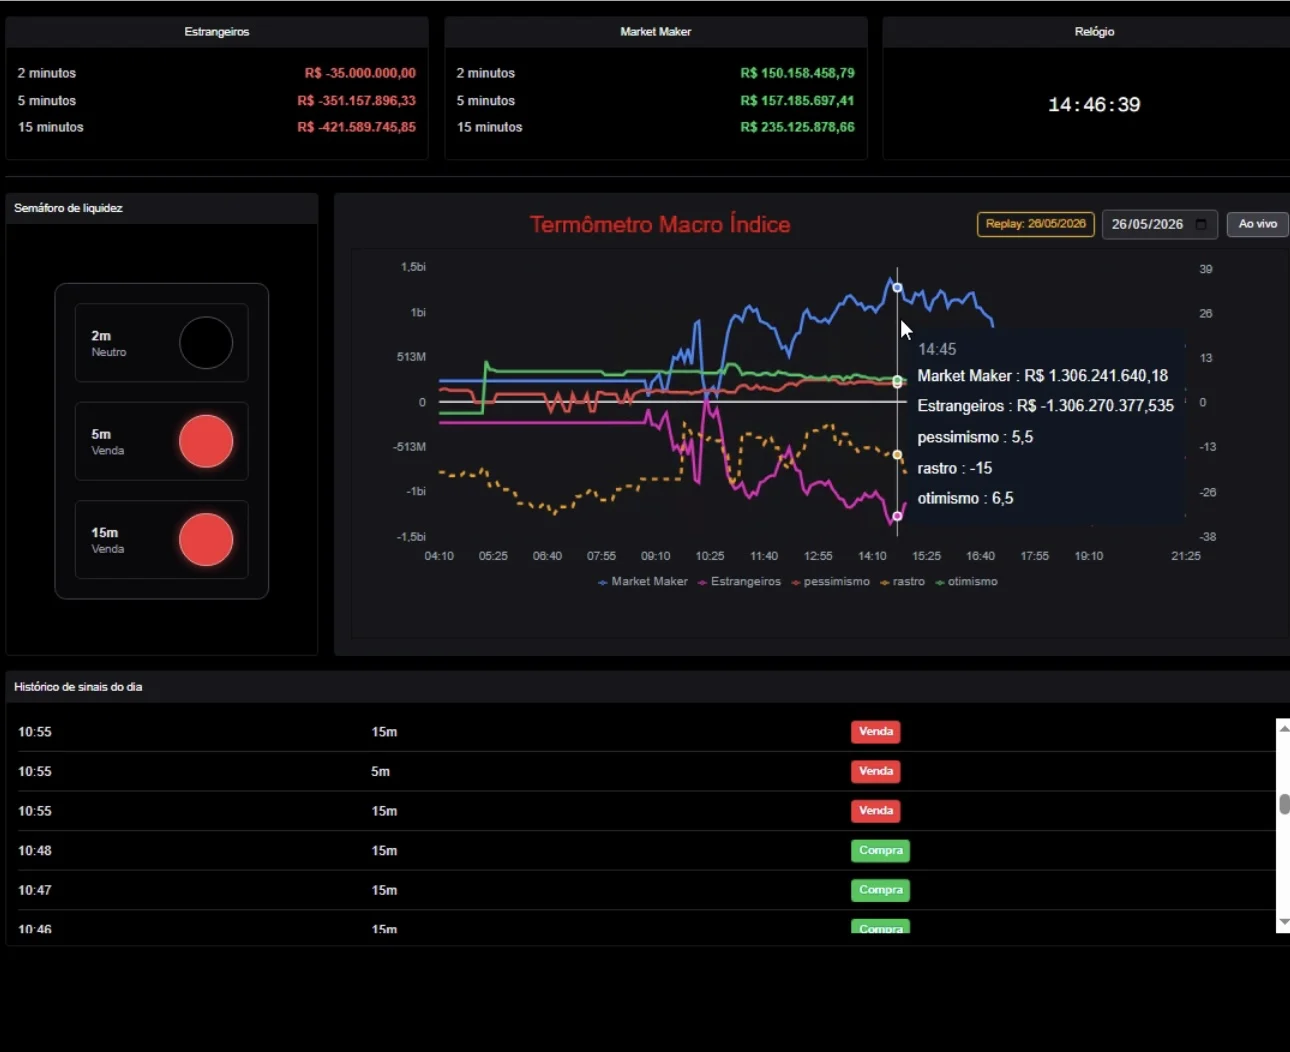Click the Venda badge for 10:55 5m signal
This screenshot has width=1290, height=1052.
[876, 771]
